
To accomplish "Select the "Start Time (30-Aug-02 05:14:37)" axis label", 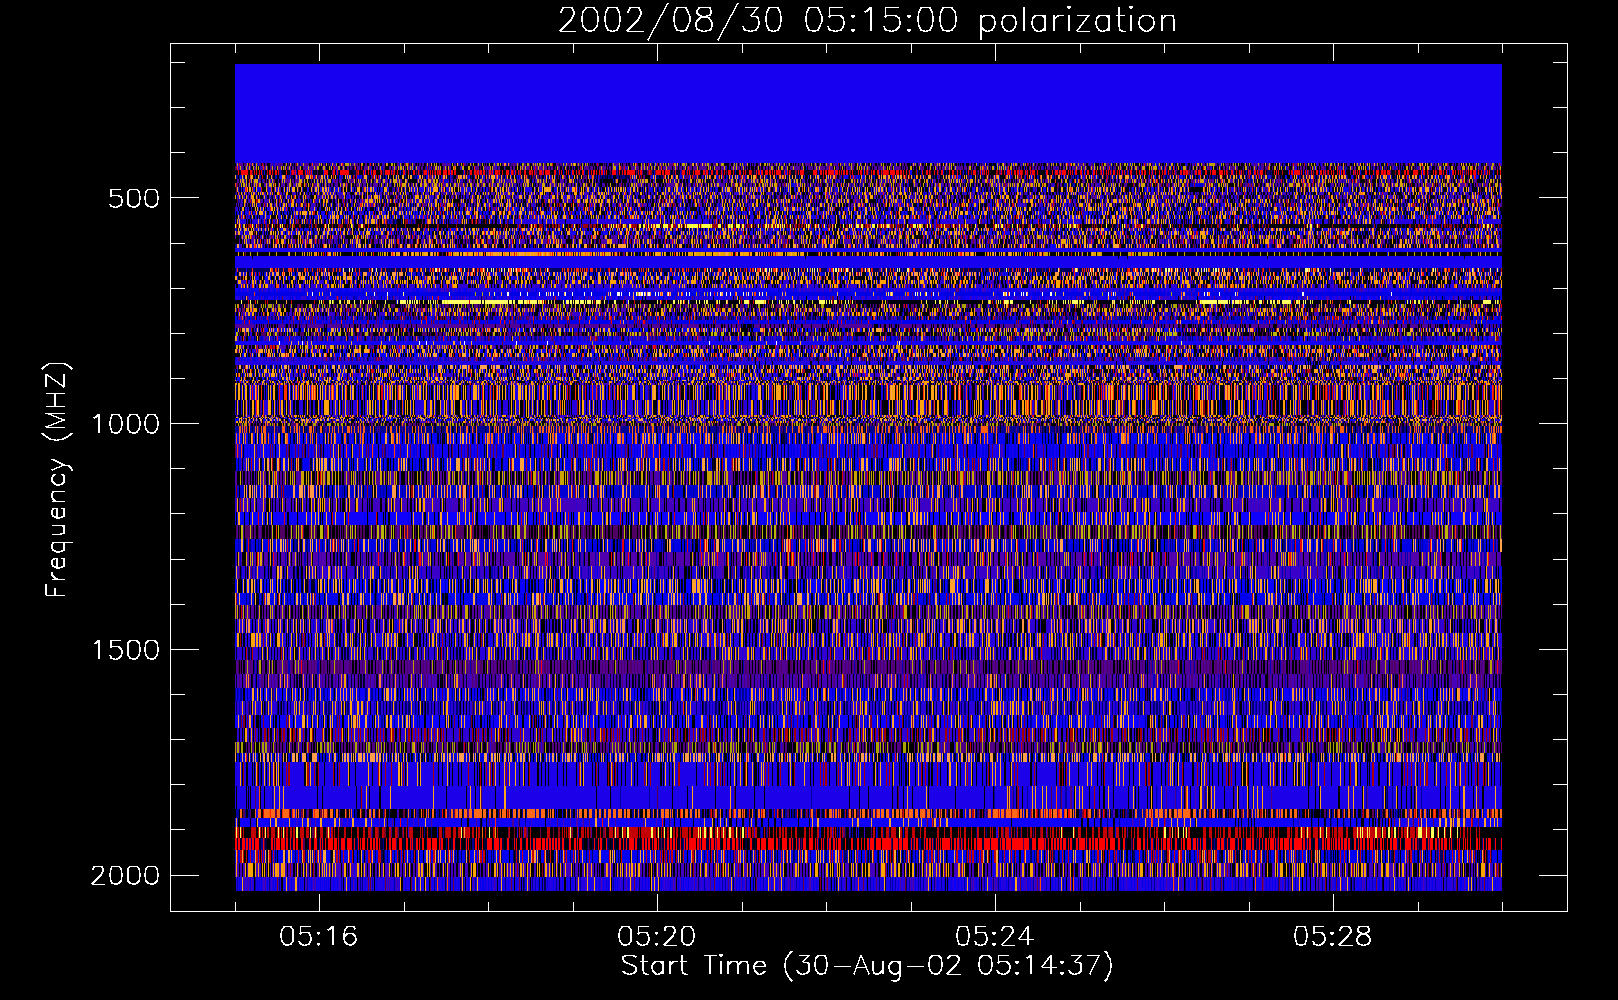I will coord(867,966).
